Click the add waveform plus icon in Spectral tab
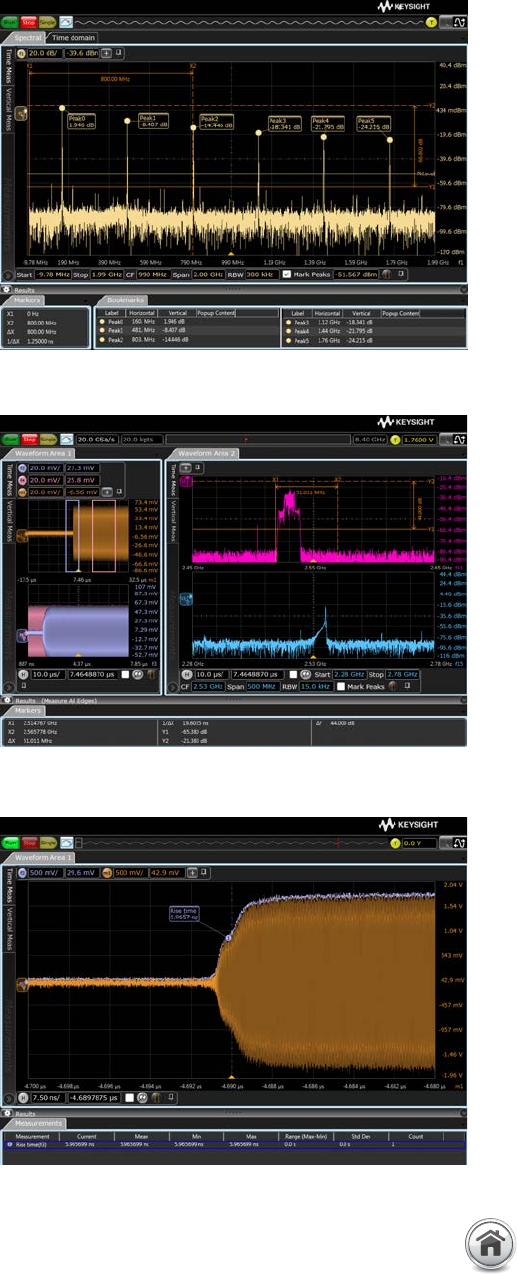Viewport: 517px width, 1275px height. click(106, 54)
